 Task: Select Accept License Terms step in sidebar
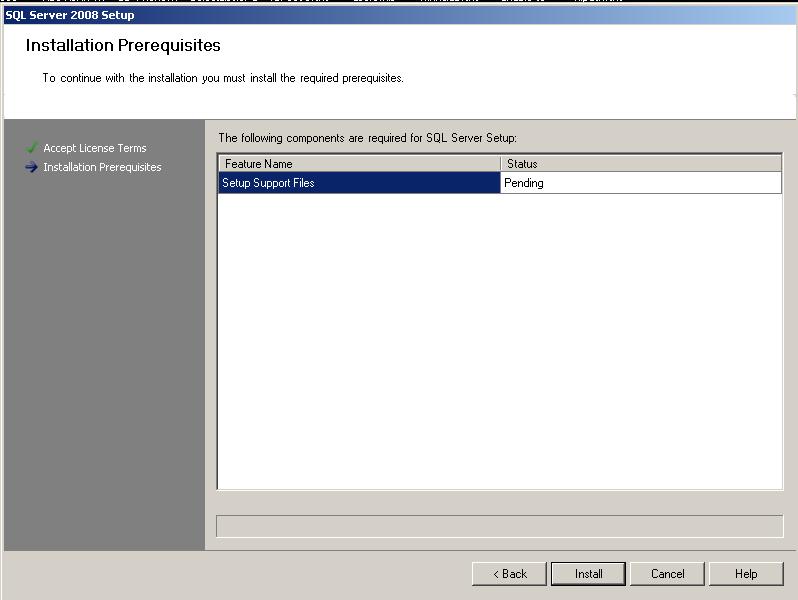point(95,148)
